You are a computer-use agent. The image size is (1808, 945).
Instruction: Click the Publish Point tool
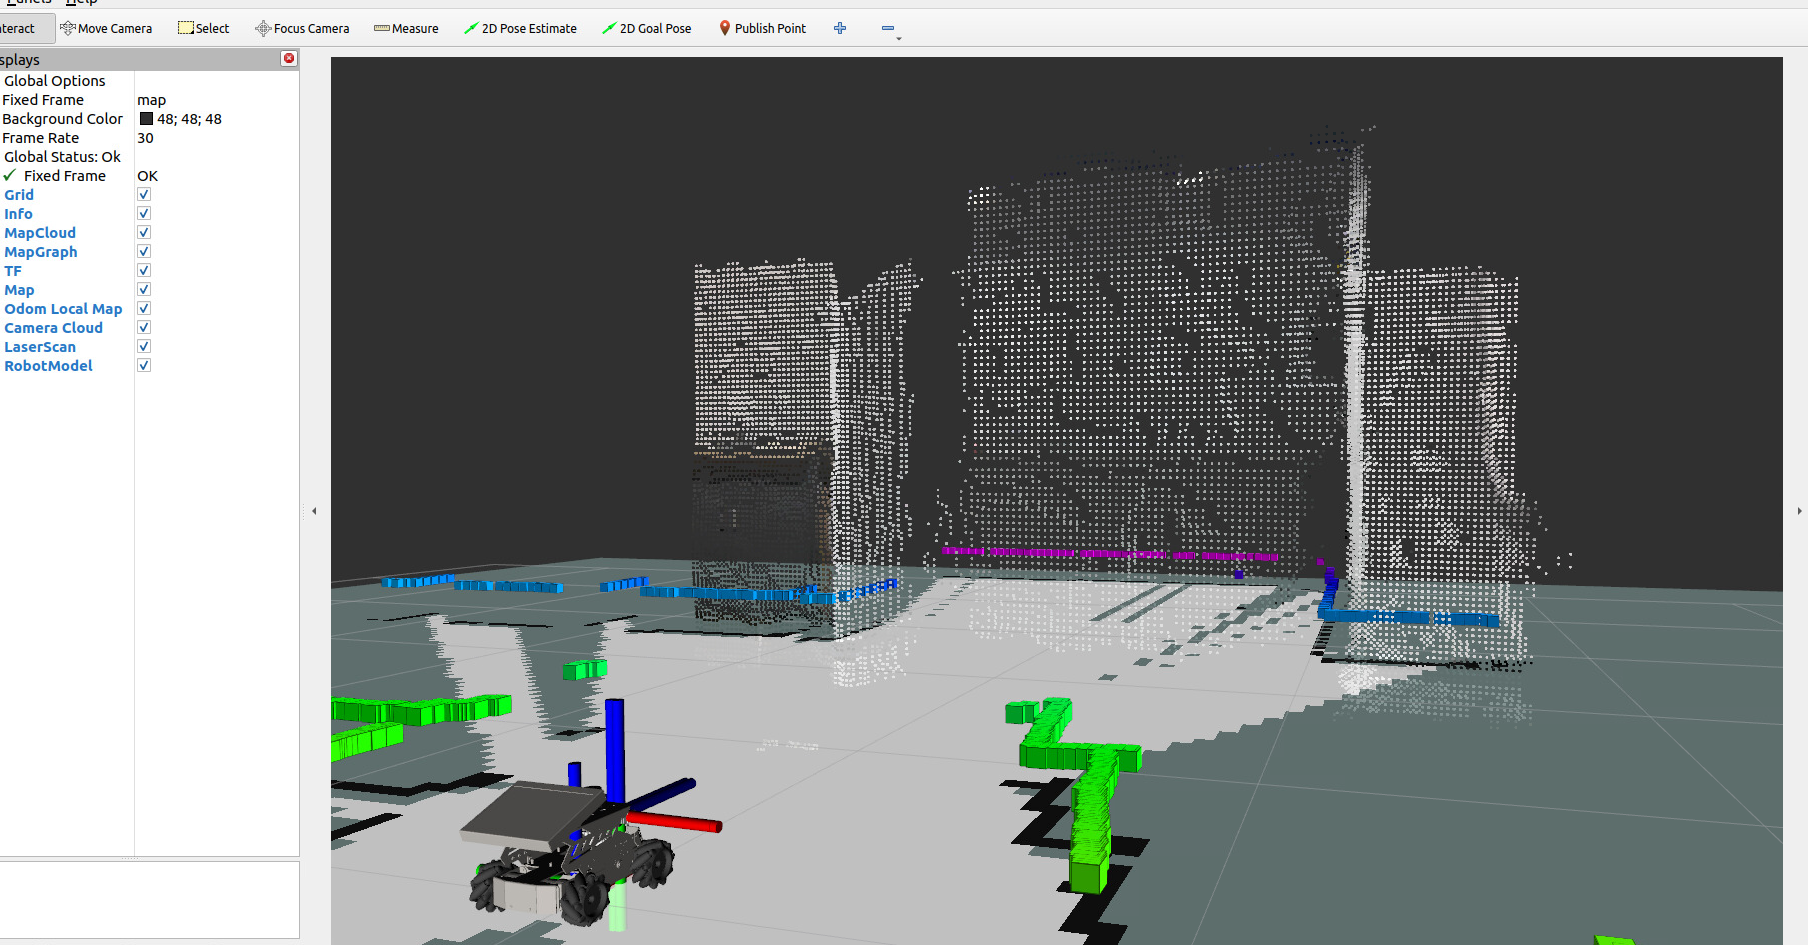(763, 28)
